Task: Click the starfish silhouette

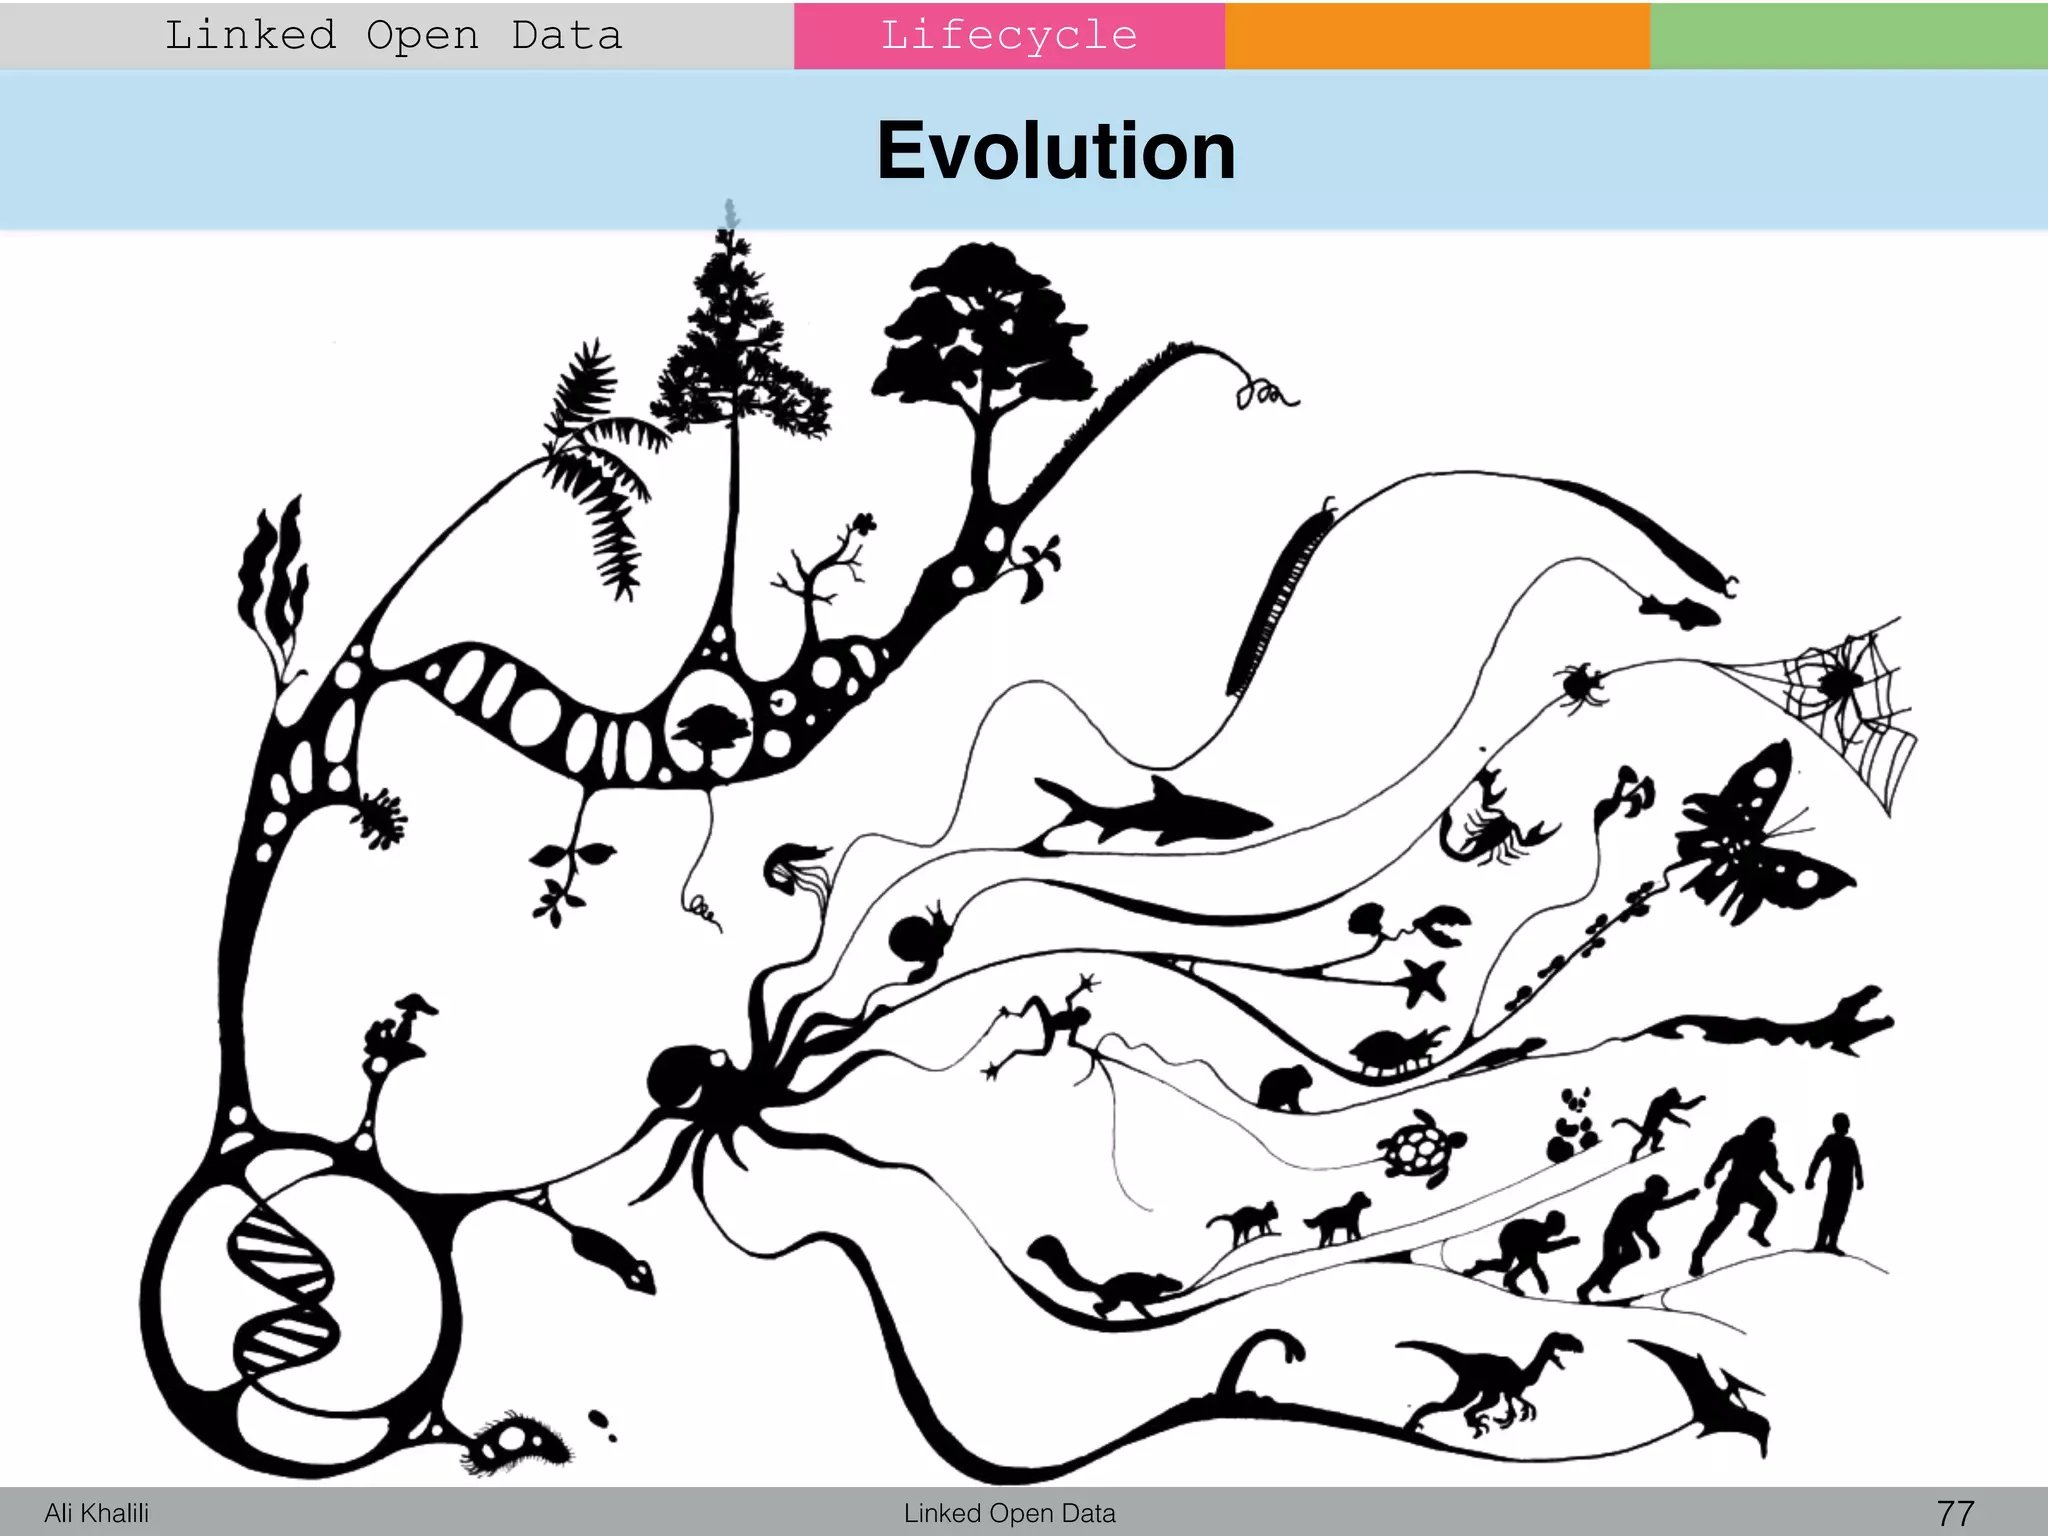Action: [1422, 981]
